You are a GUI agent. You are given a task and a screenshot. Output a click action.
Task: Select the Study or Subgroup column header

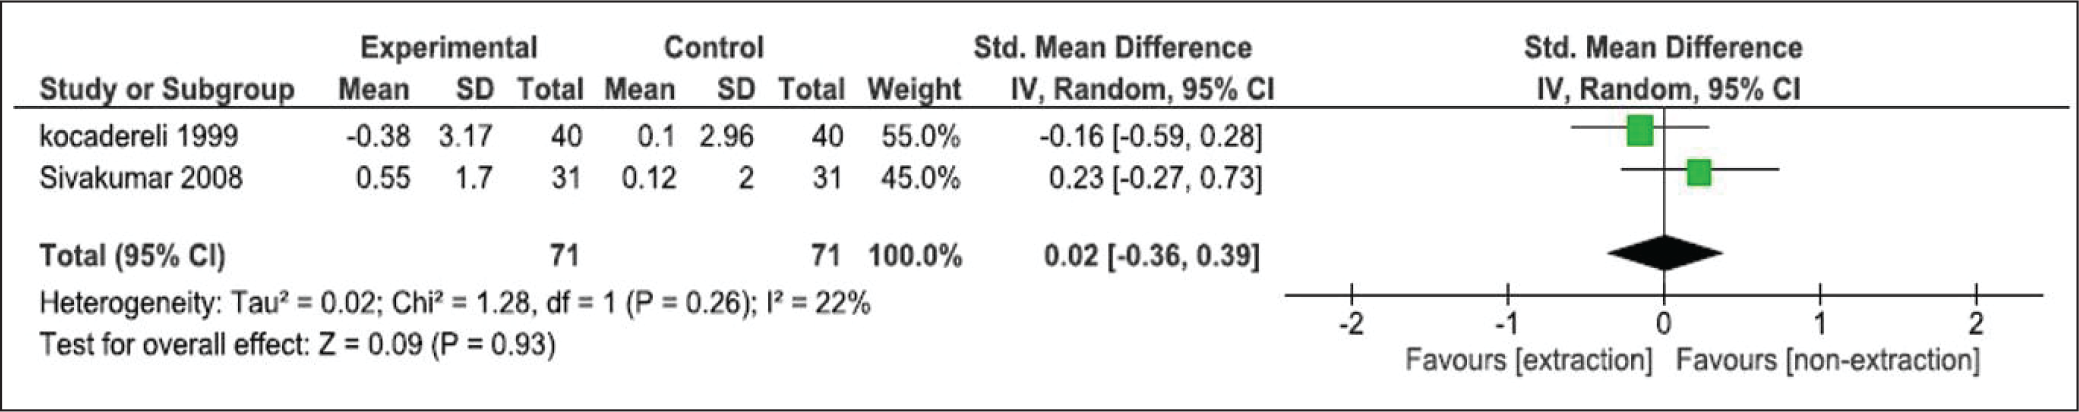[167, 89]
